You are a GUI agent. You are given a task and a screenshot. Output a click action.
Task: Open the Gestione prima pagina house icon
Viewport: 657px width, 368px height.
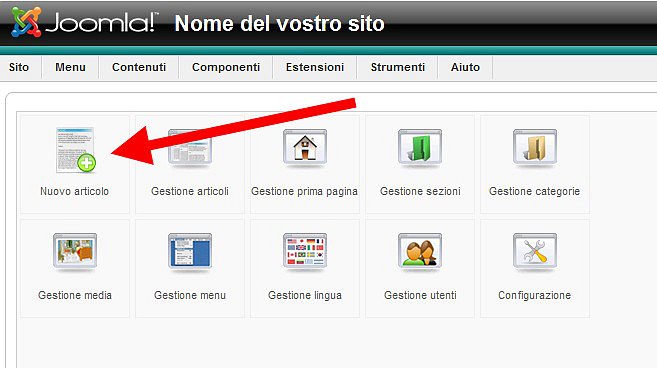tap(305, 148)
